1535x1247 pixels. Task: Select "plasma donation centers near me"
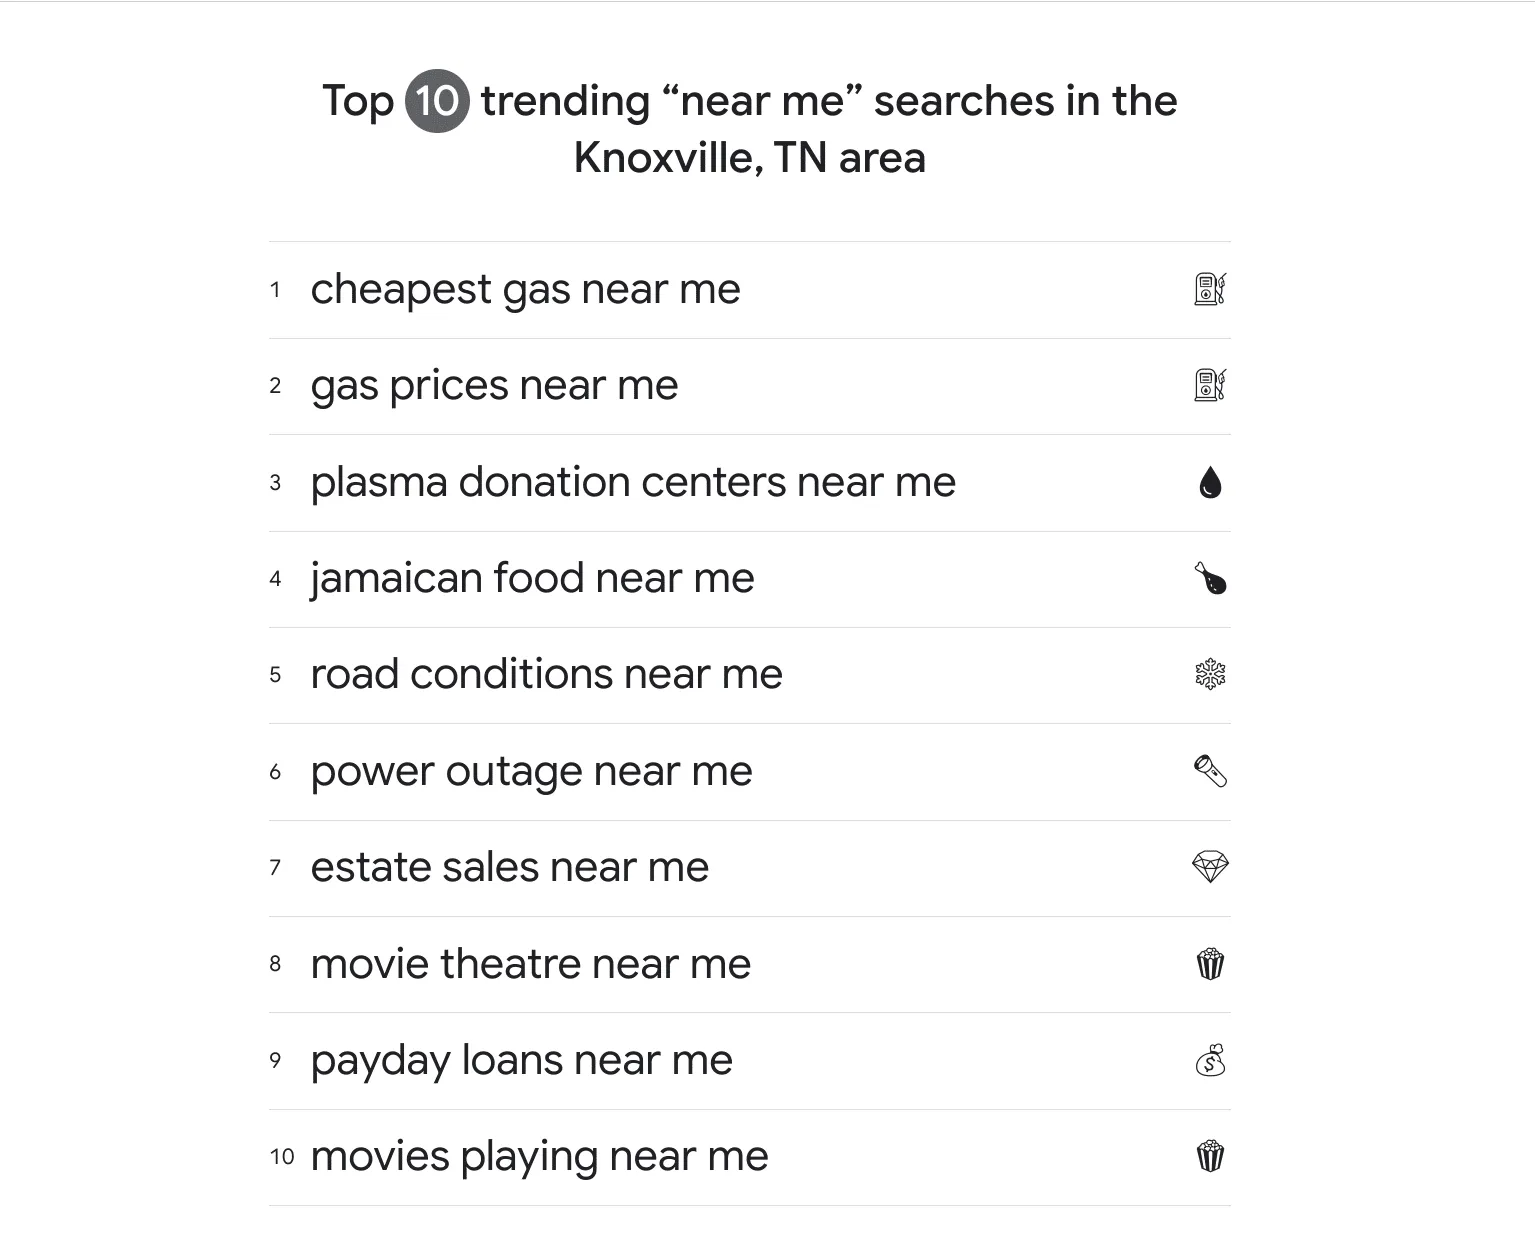point(633,482)
